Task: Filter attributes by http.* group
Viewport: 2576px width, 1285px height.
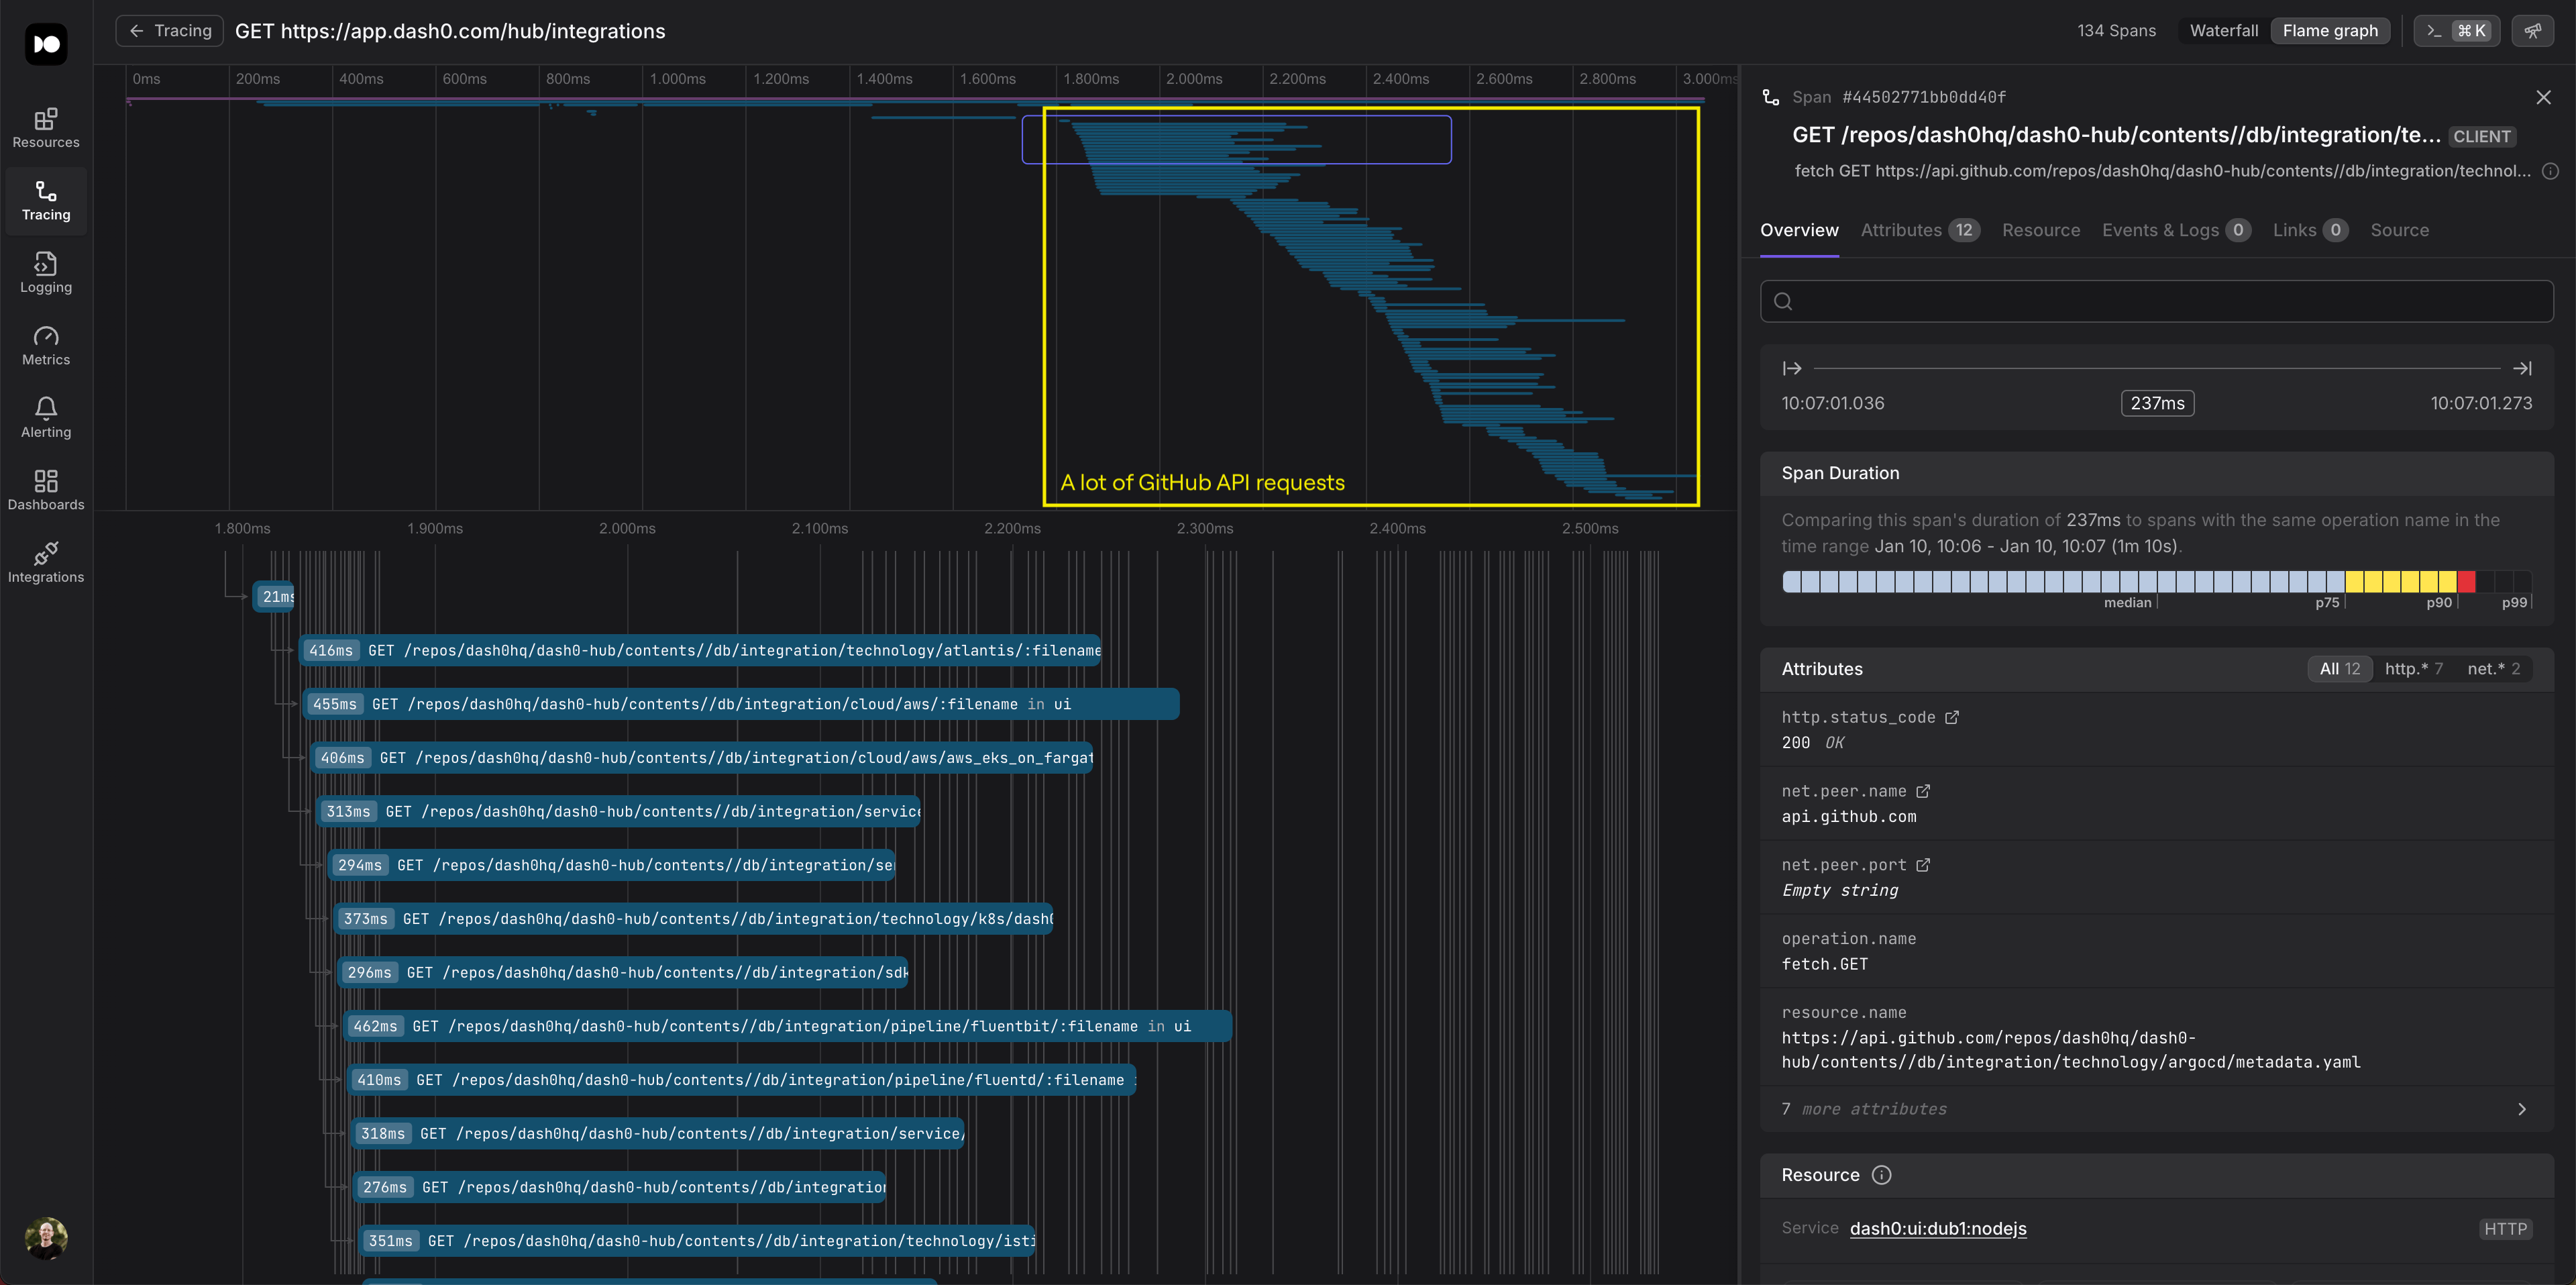Action: 2413,669
